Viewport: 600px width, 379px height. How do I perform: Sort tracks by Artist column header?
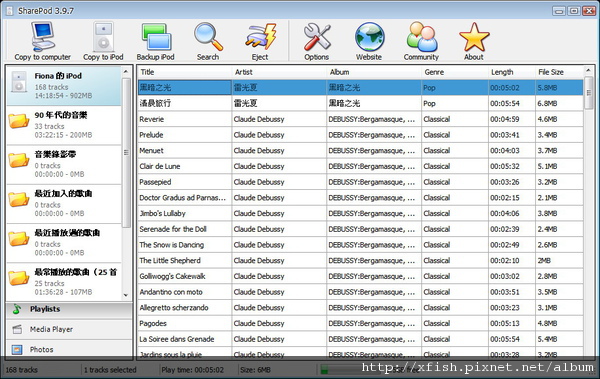[279, 72]
